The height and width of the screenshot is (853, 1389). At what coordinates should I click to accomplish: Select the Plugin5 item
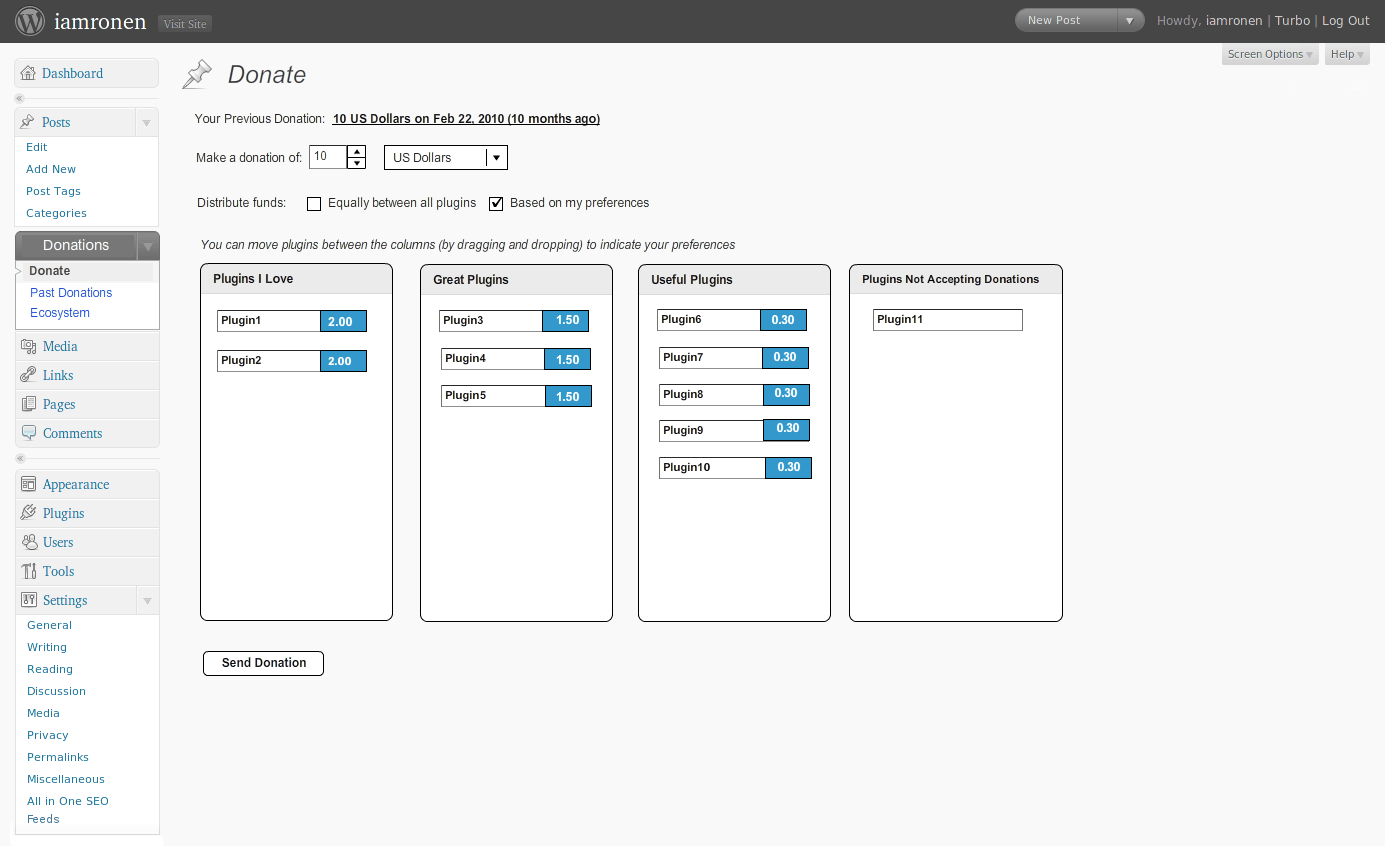point(516,396)
